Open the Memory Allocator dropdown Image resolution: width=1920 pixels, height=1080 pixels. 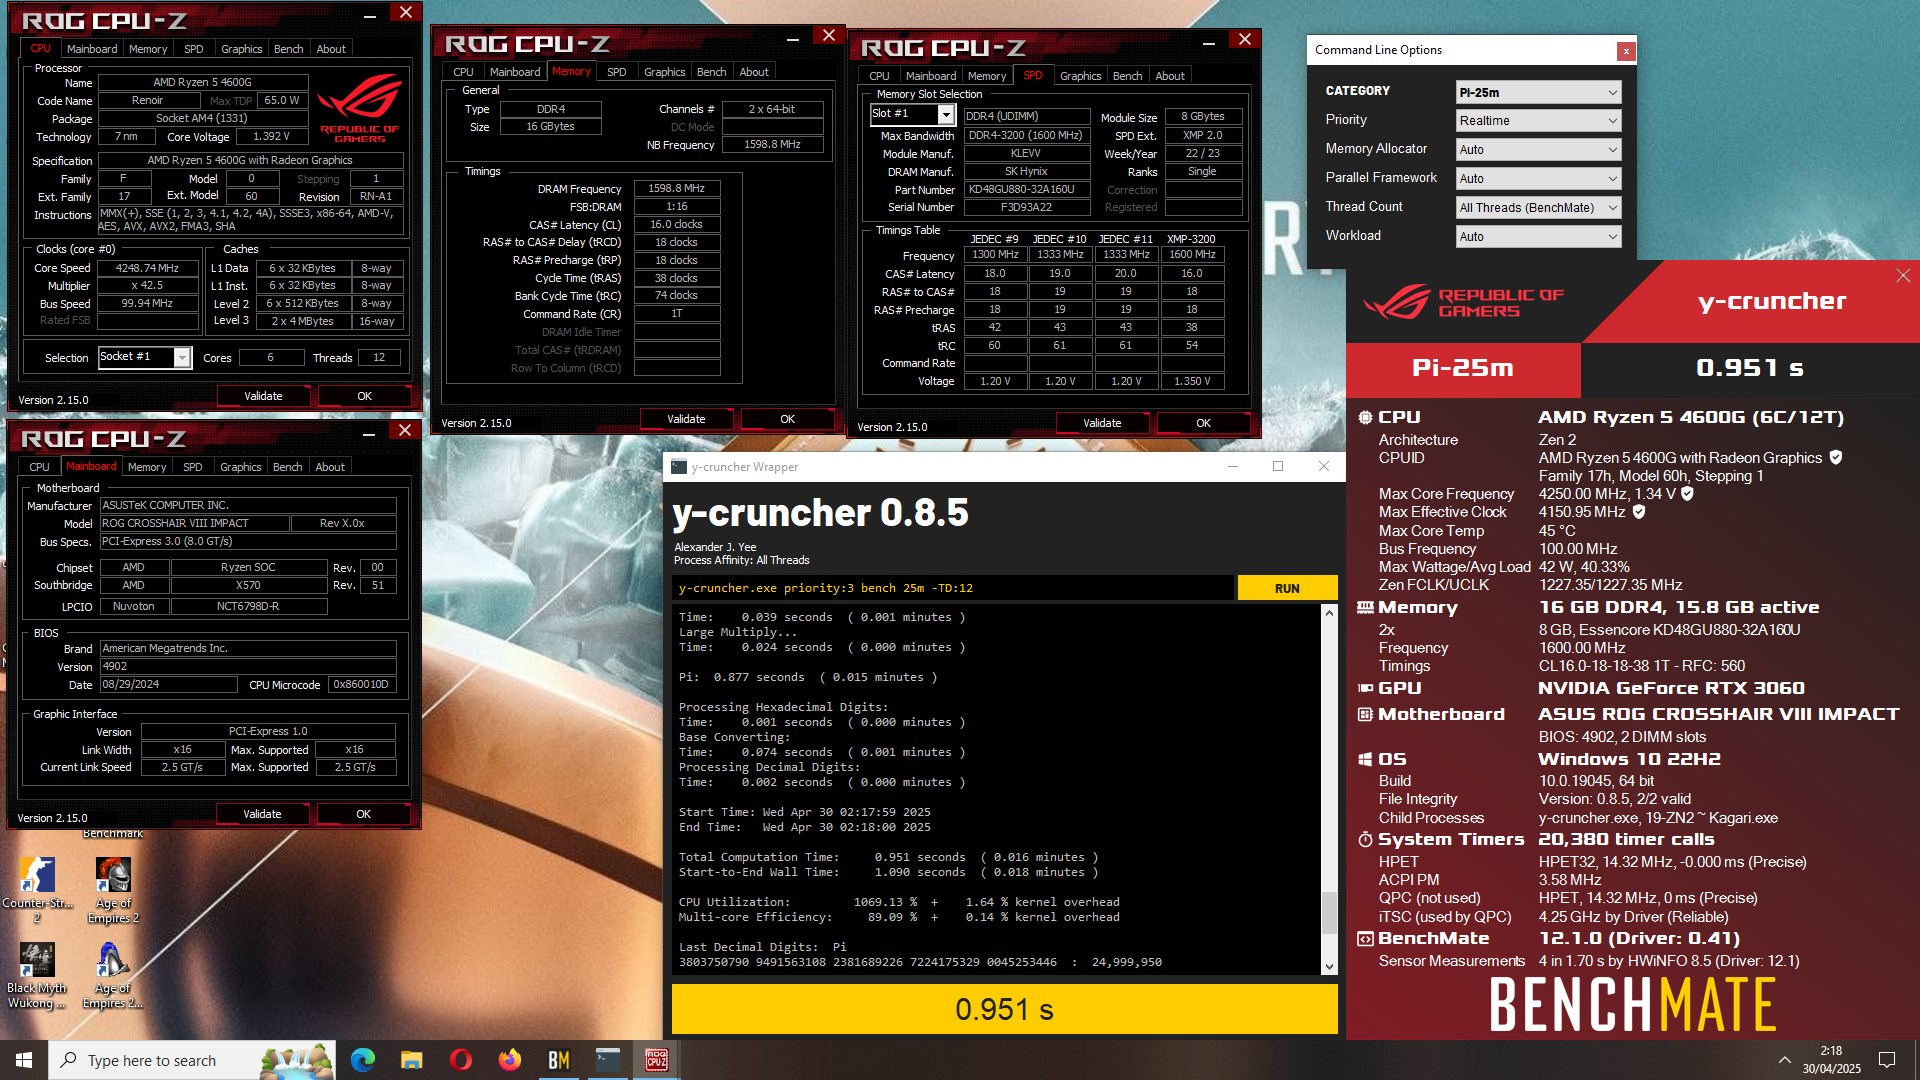(x=1538, y=150)
